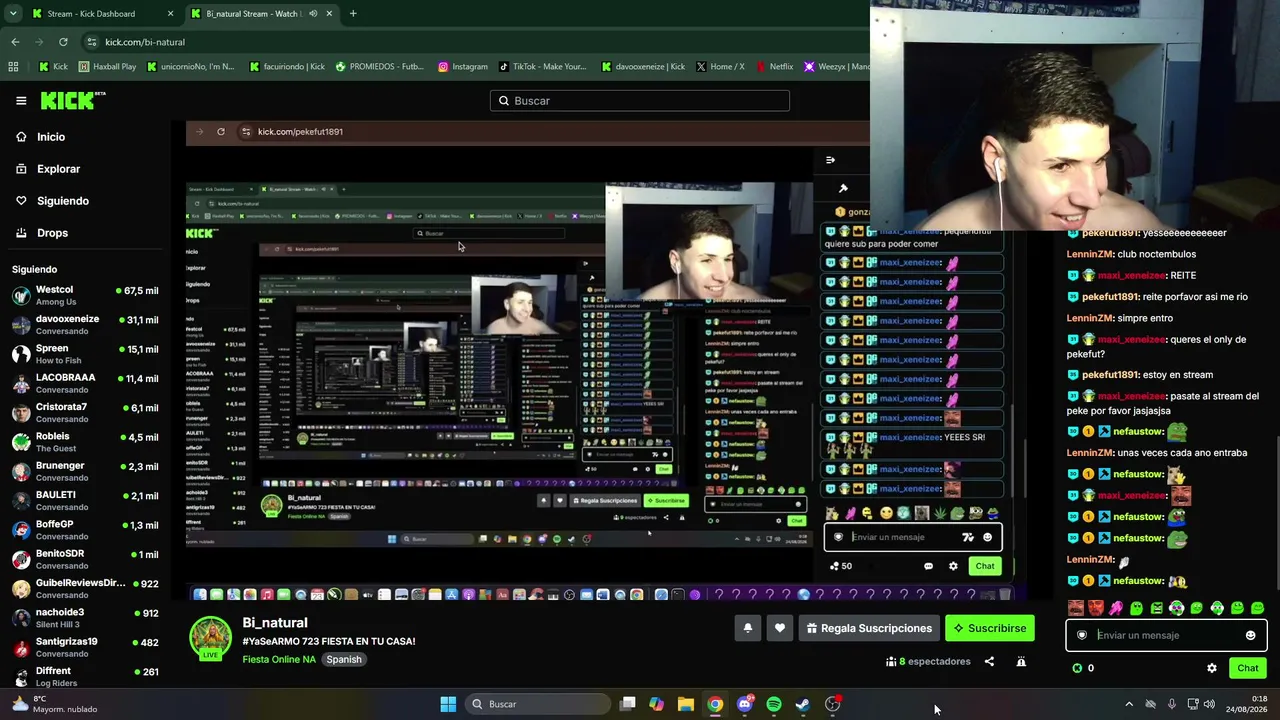
Task: Open the Fiesta Online NA category link
Action: [x=279, y=659]
